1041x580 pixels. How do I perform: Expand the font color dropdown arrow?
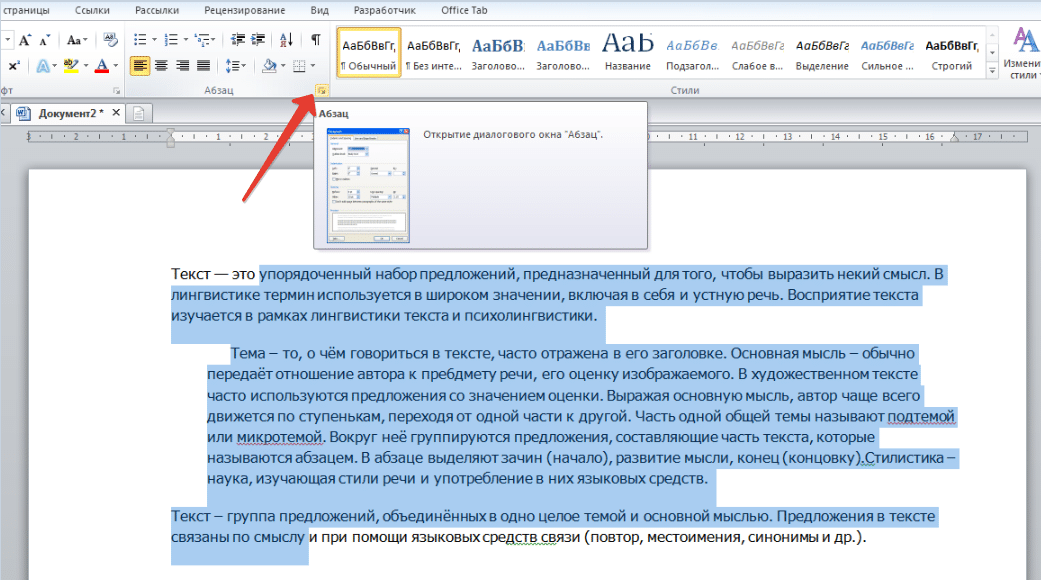[x=116, y=66]
